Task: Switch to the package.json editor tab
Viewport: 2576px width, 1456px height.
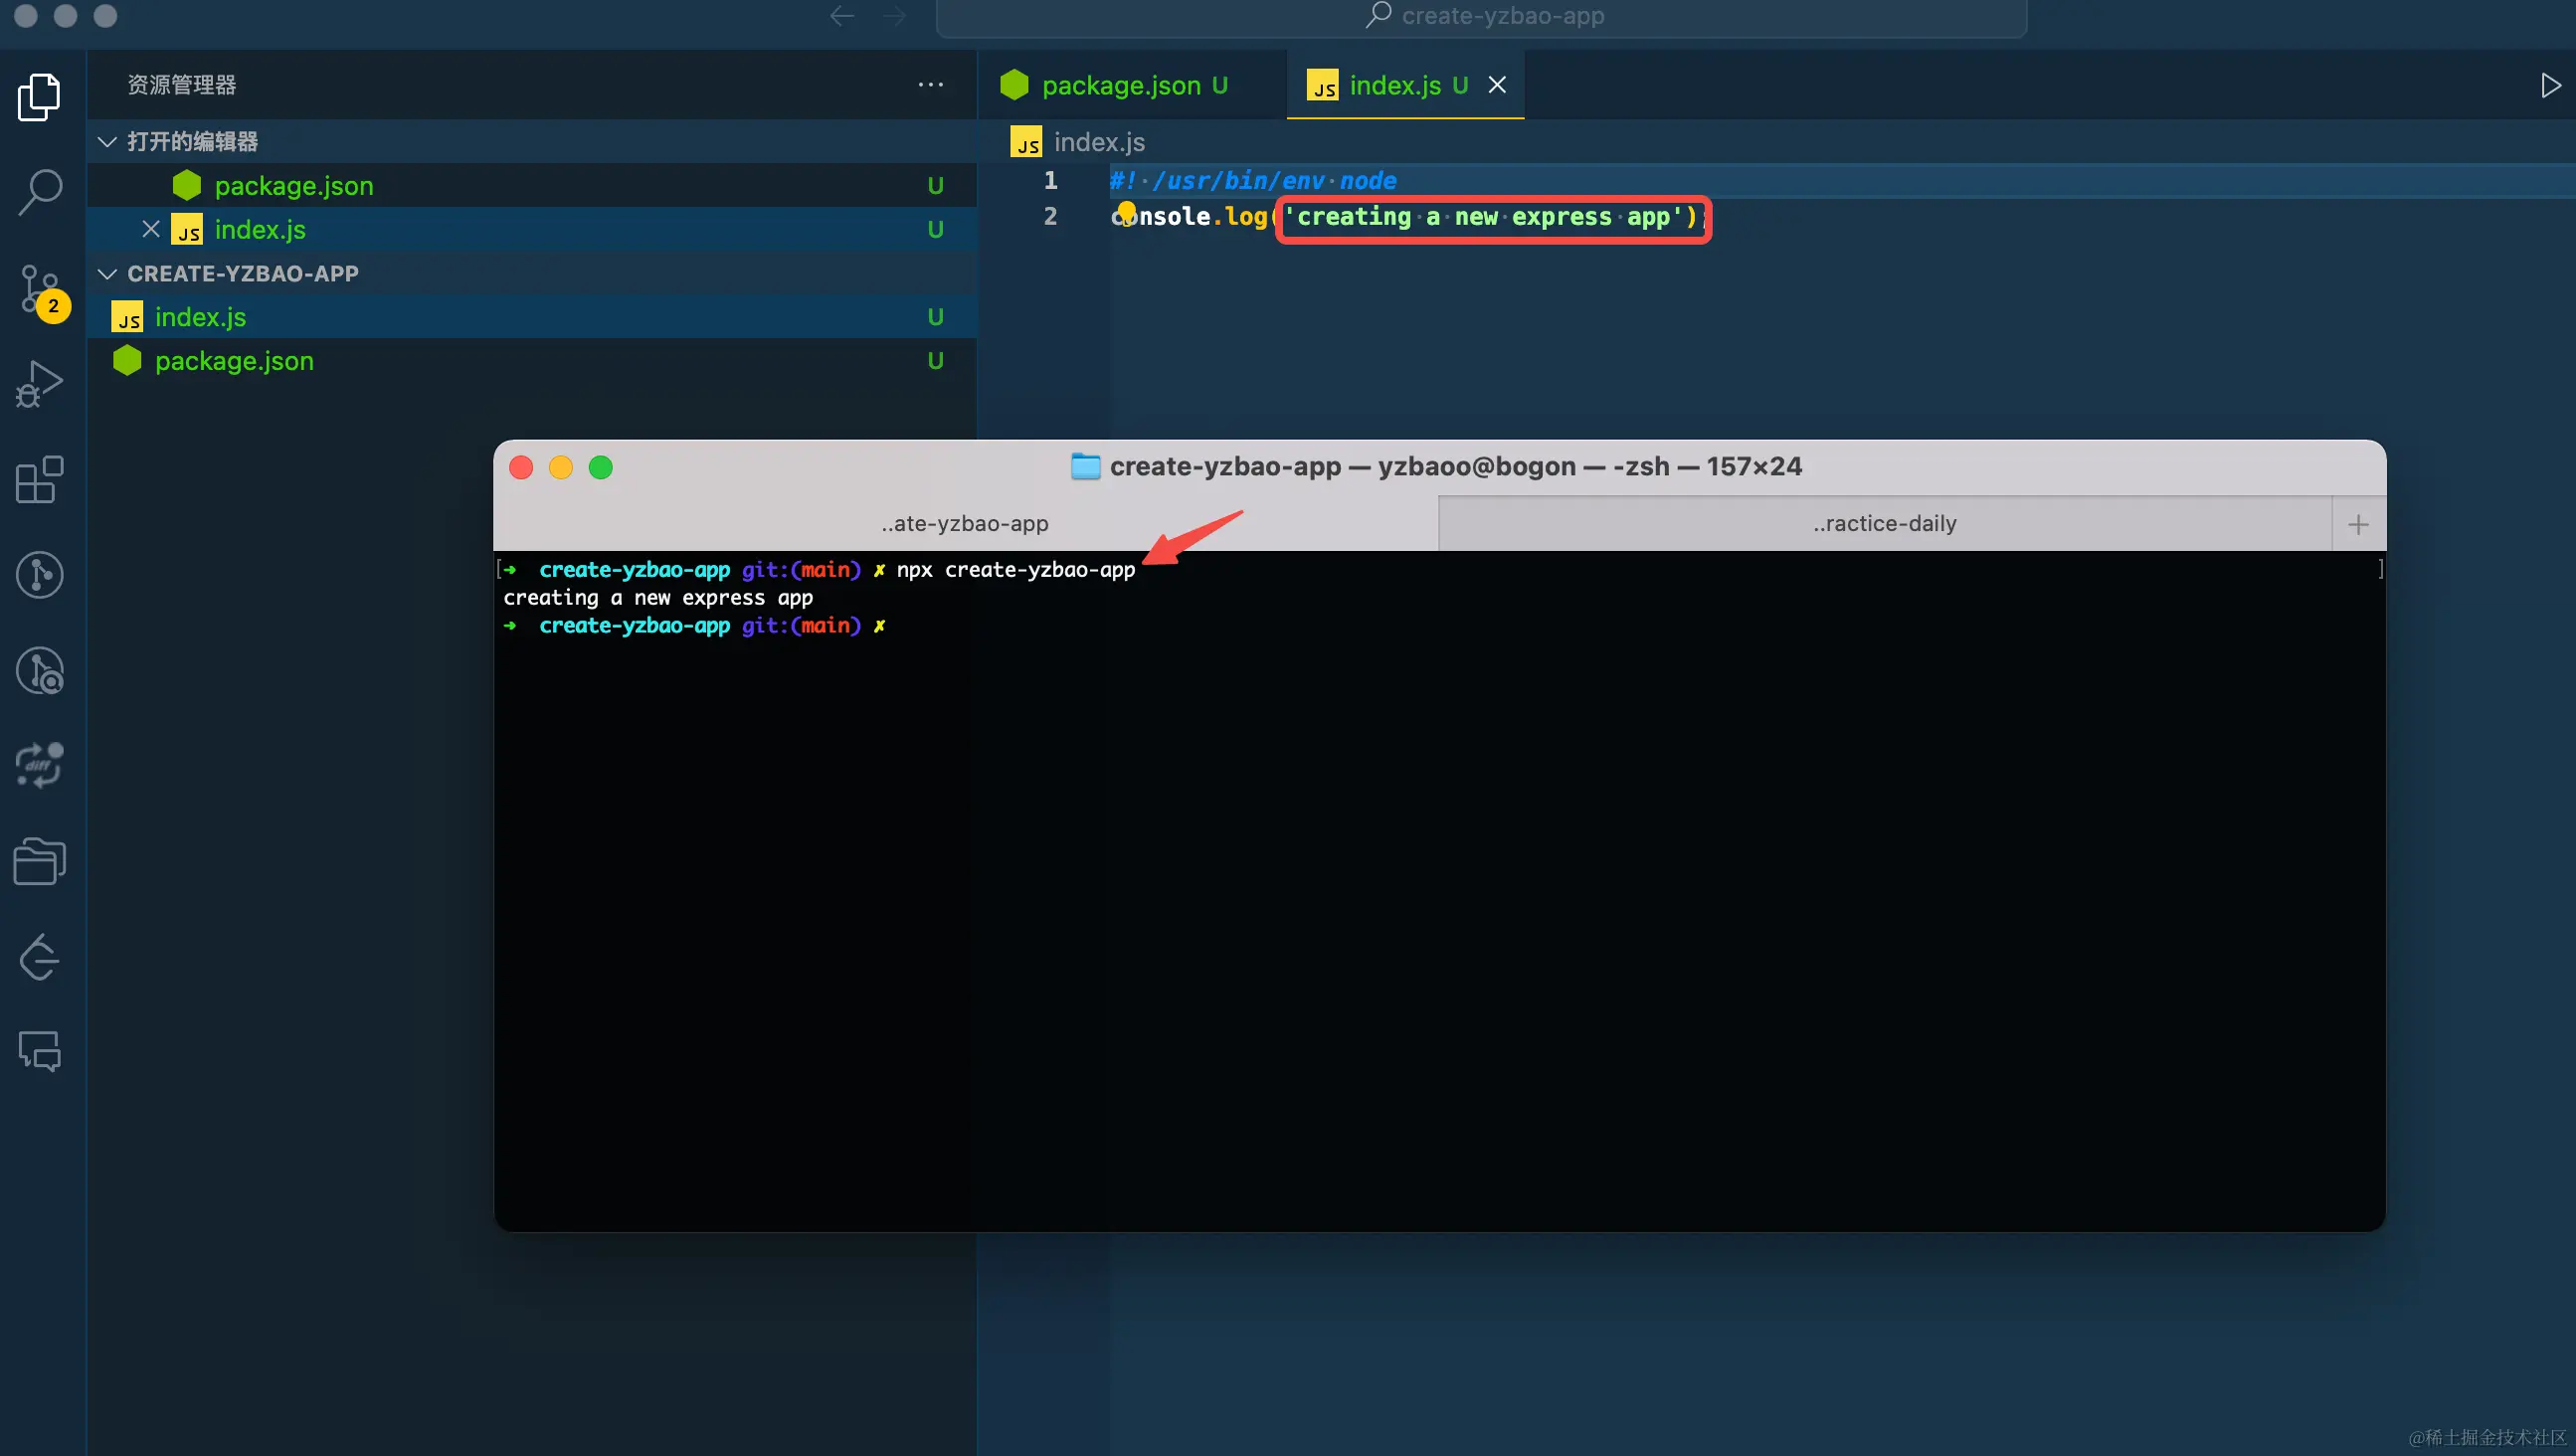Action: [x=1120, y=85]
